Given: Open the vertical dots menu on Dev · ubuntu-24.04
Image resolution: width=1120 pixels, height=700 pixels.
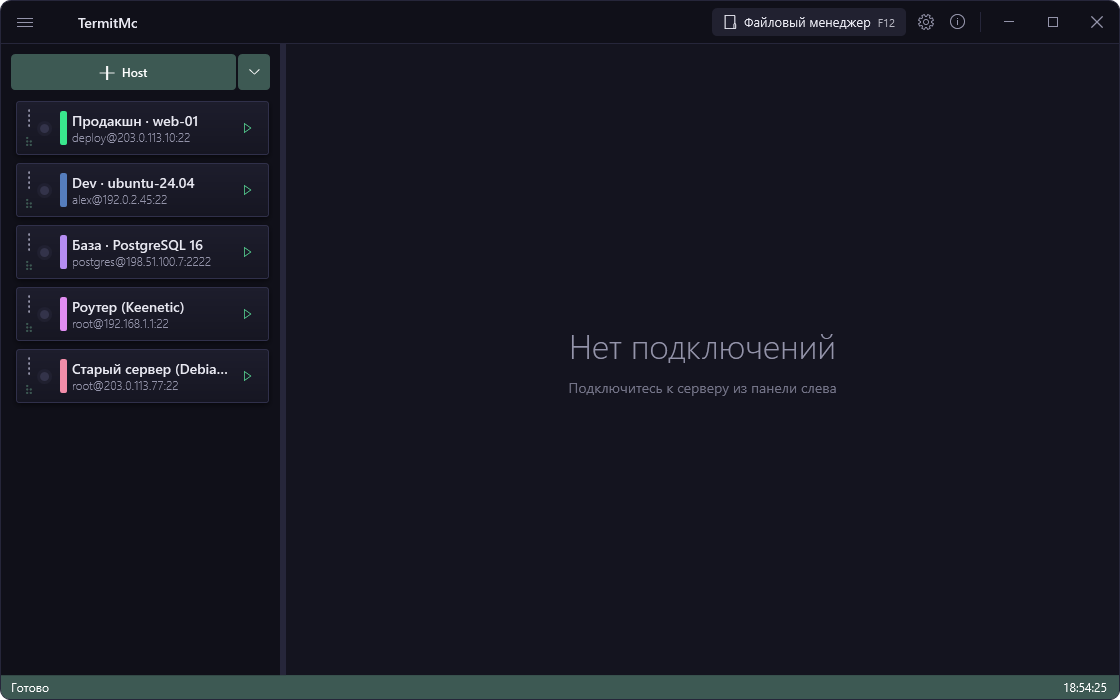Looking at the screenshot, I should (29, 180).
